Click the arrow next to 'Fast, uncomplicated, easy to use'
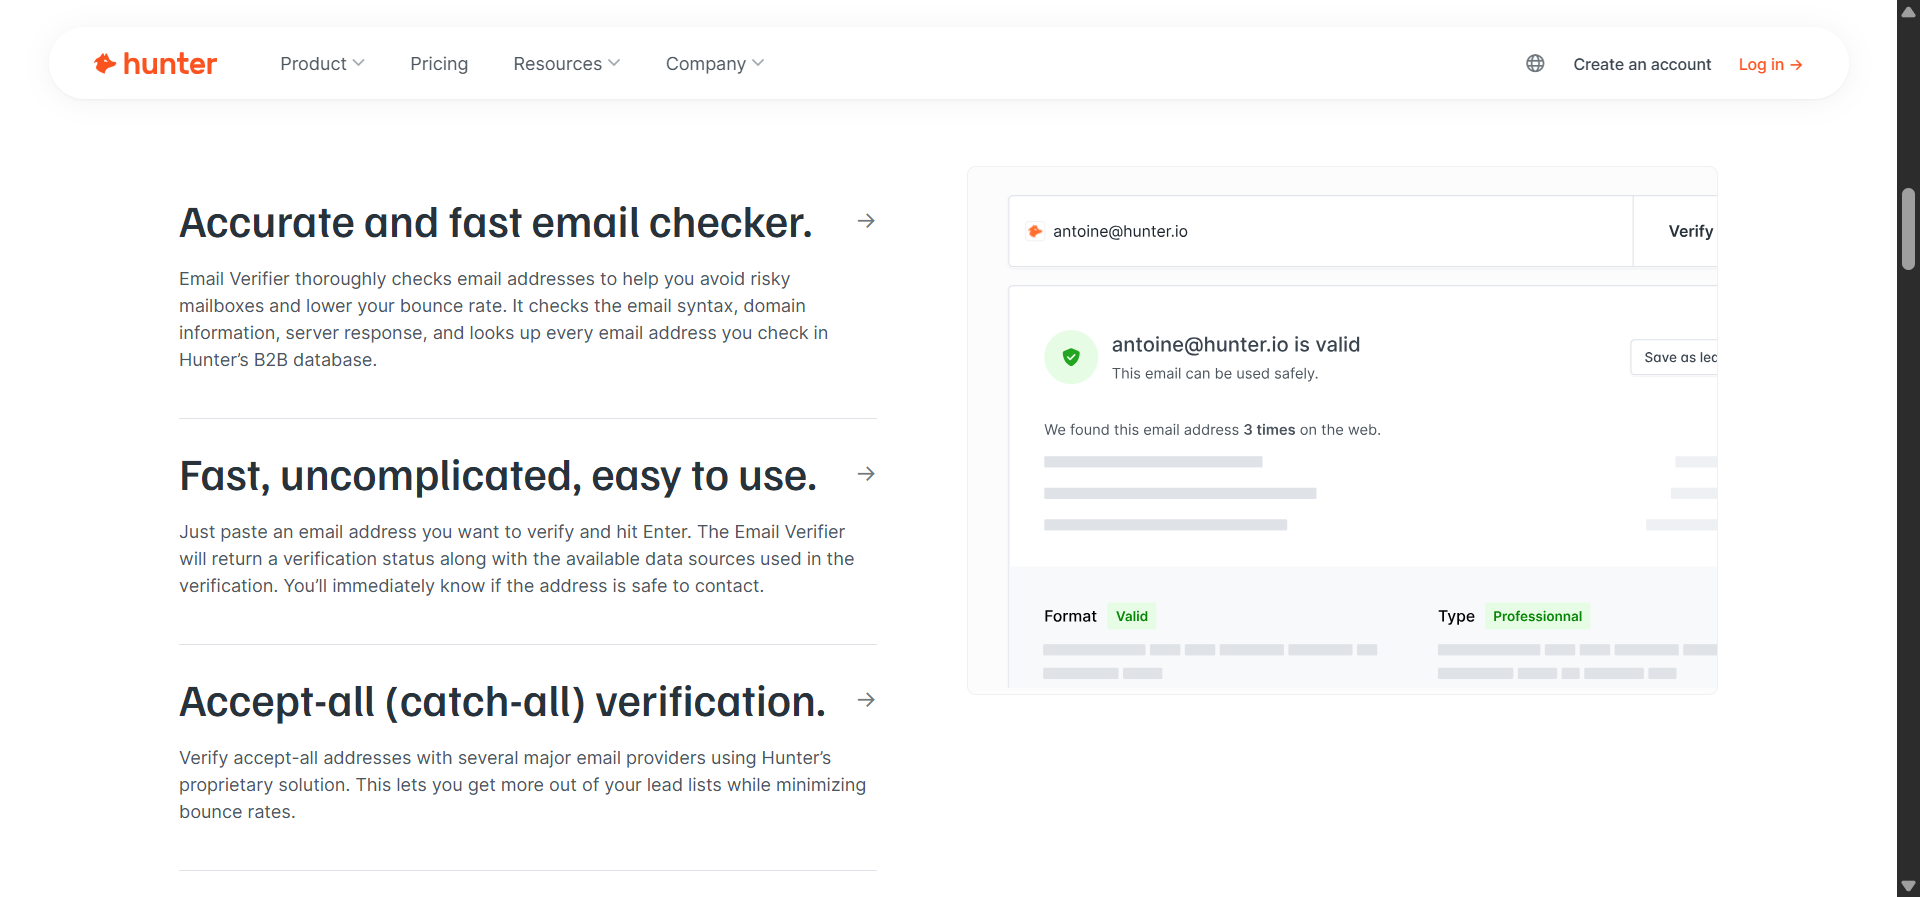The height and width of the screenshot is (897, 1920). (x=866, y=474)
